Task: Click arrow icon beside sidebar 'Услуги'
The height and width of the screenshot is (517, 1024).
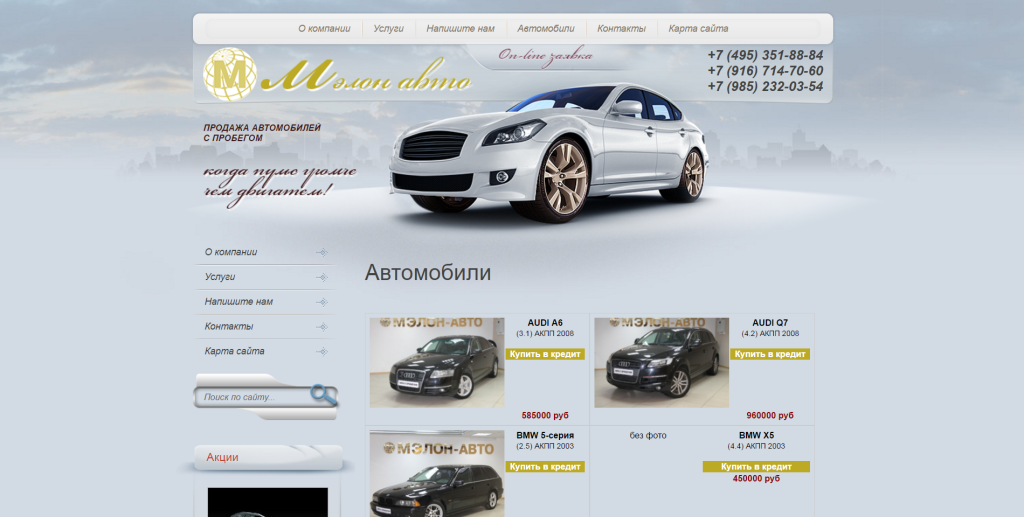Action: [x=321, y=277]
